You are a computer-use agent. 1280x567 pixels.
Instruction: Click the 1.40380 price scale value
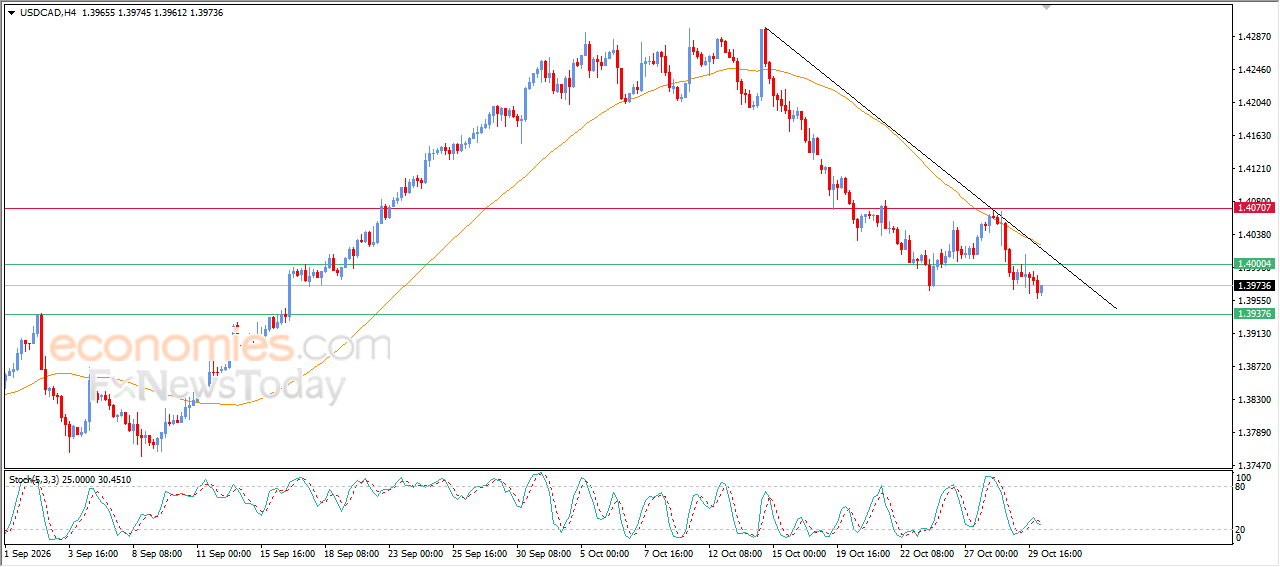coord(1254,235)
